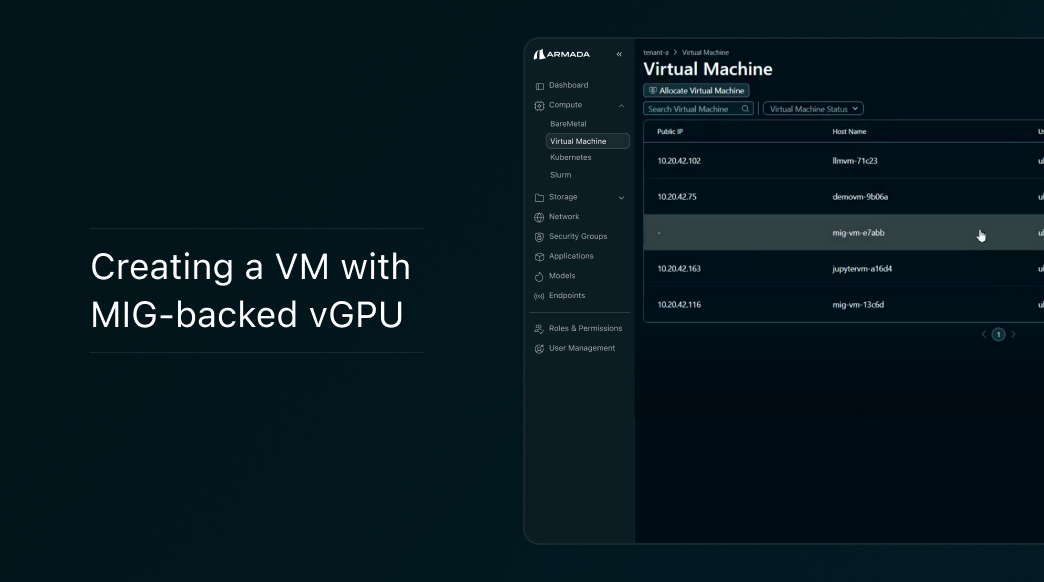Open BareMetal under Compute

pos(568,124)
